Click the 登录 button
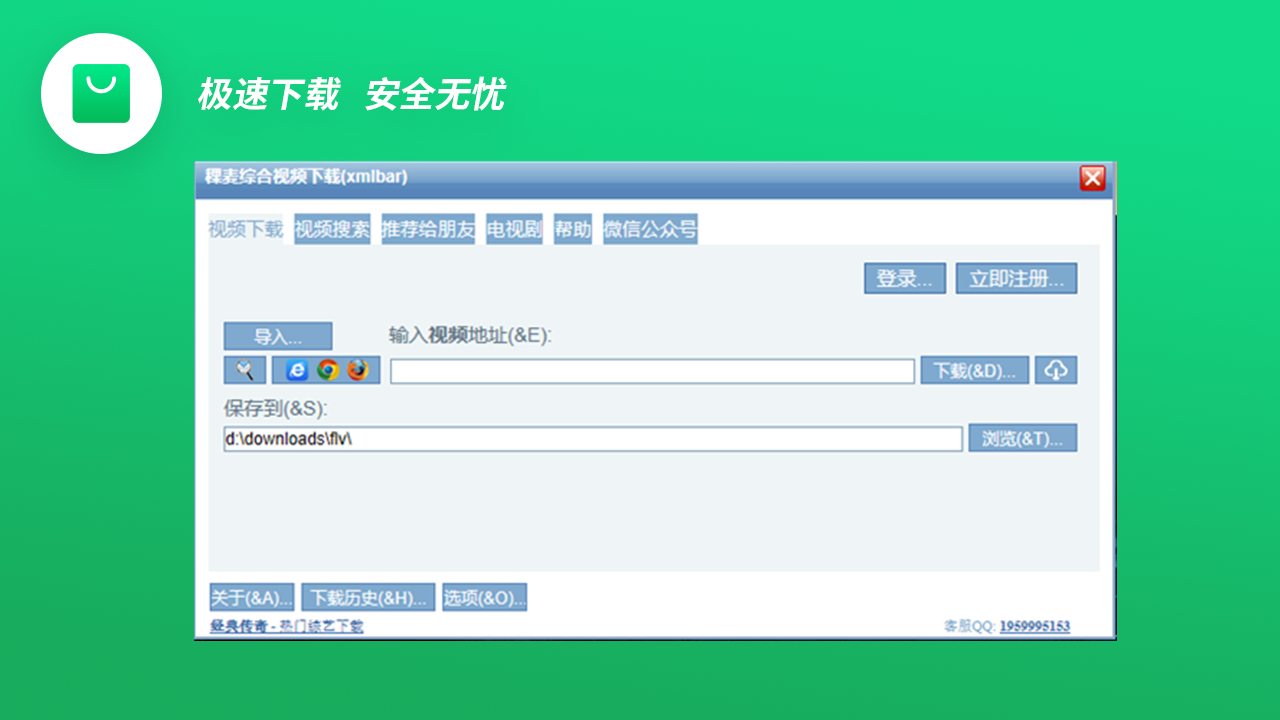The image size is (1280, 720). pyautogui.click(x=904, y=278)
